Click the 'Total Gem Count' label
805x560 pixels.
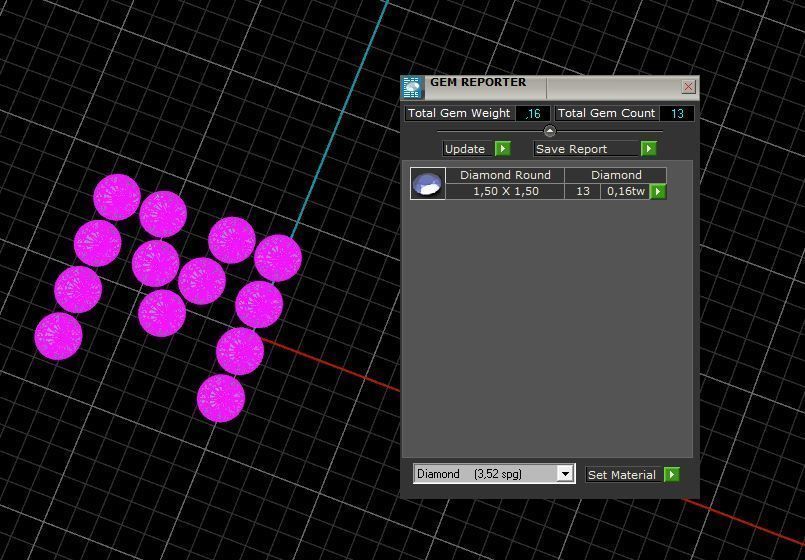[606, 113]
